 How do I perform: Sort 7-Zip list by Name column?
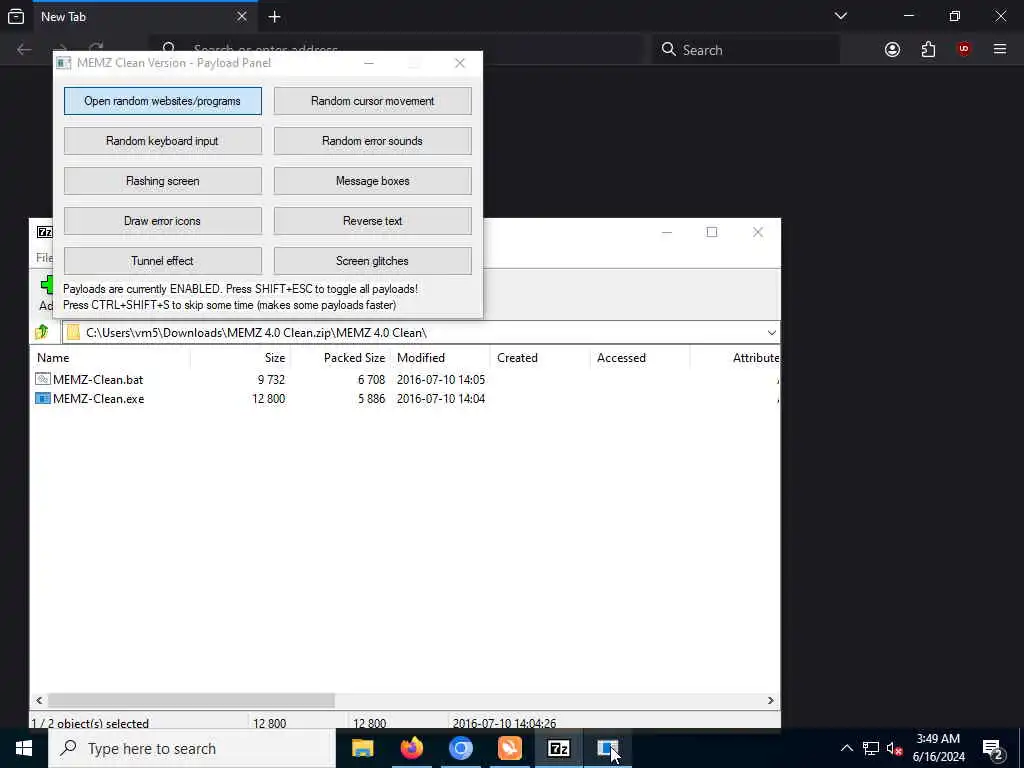pyautogui.click(x=110, y=358)
